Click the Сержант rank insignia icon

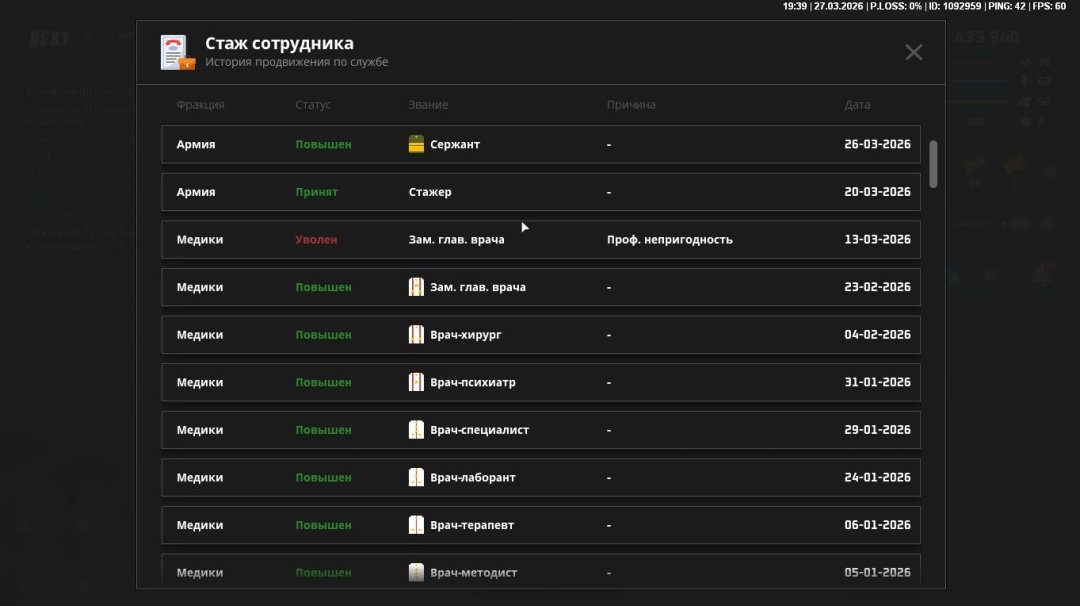(417, 144)
